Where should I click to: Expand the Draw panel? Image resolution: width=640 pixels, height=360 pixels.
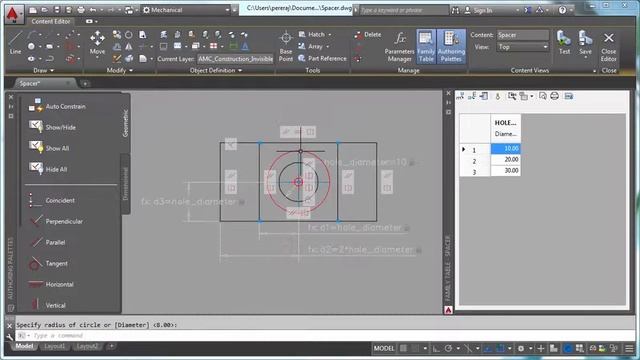tap(43, 71)
